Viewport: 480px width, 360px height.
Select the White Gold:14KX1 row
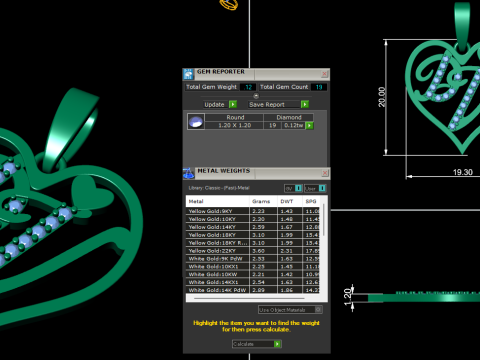click(x=252, y=282)
